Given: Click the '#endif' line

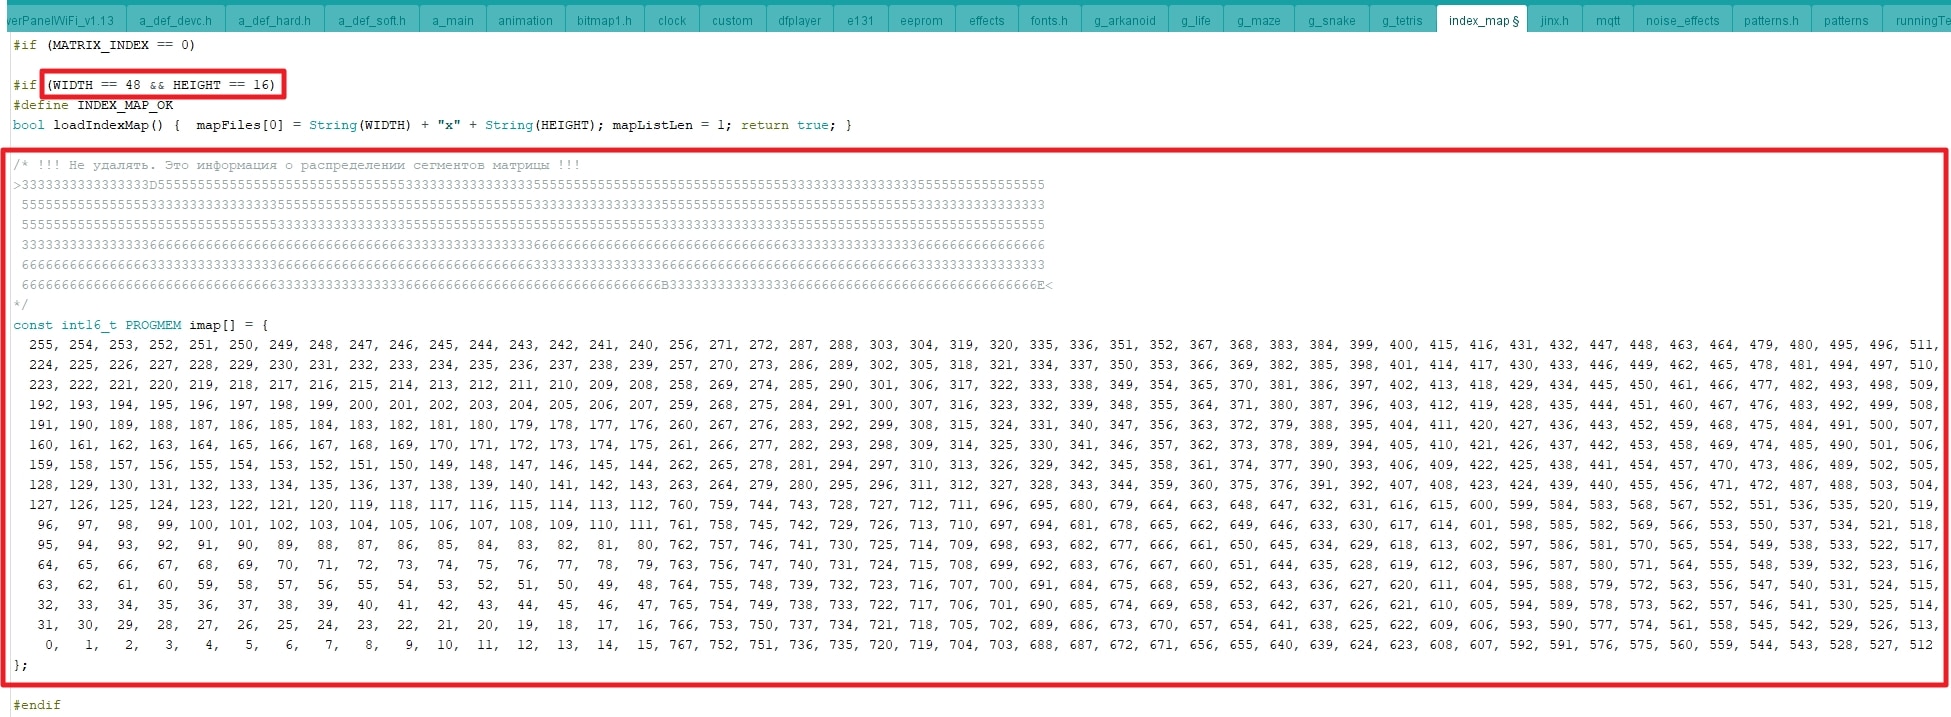Looking at the screenshot, I should pos(37,705).
